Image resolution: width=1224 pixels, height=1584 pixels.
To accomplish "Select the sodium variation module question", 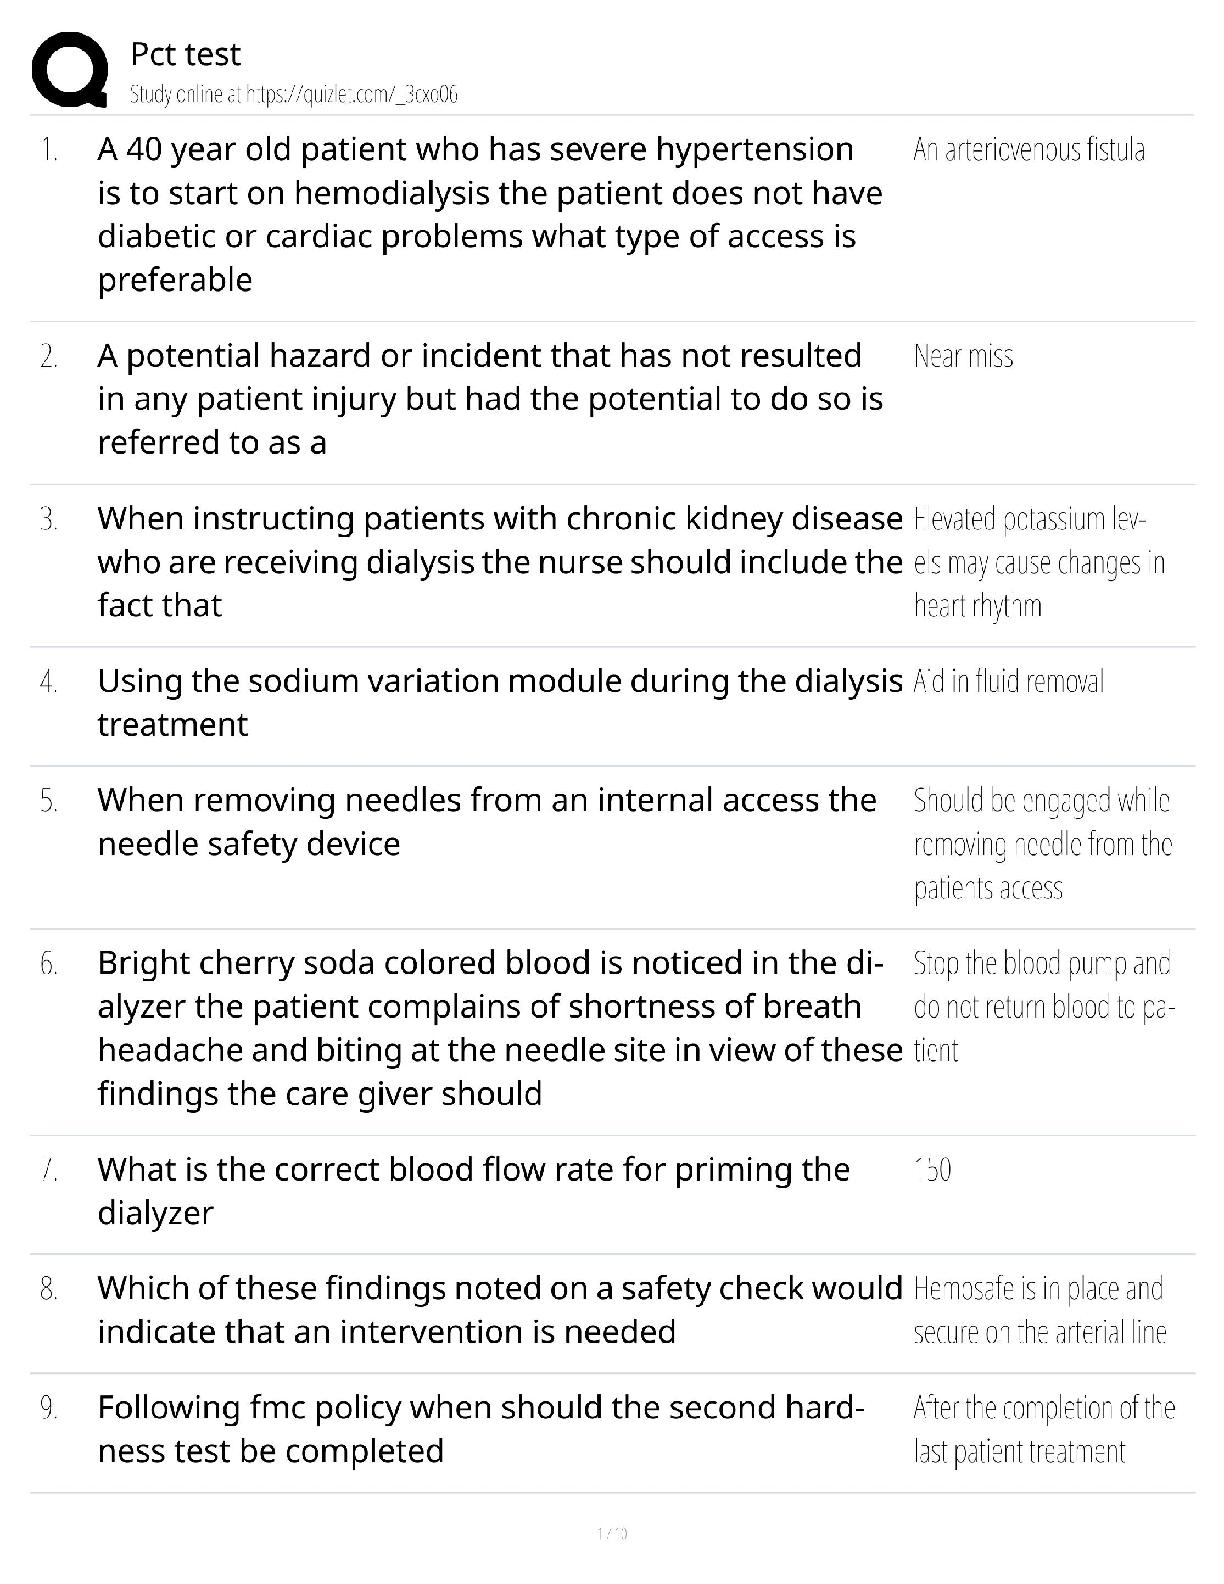I will tap(500, 702).
